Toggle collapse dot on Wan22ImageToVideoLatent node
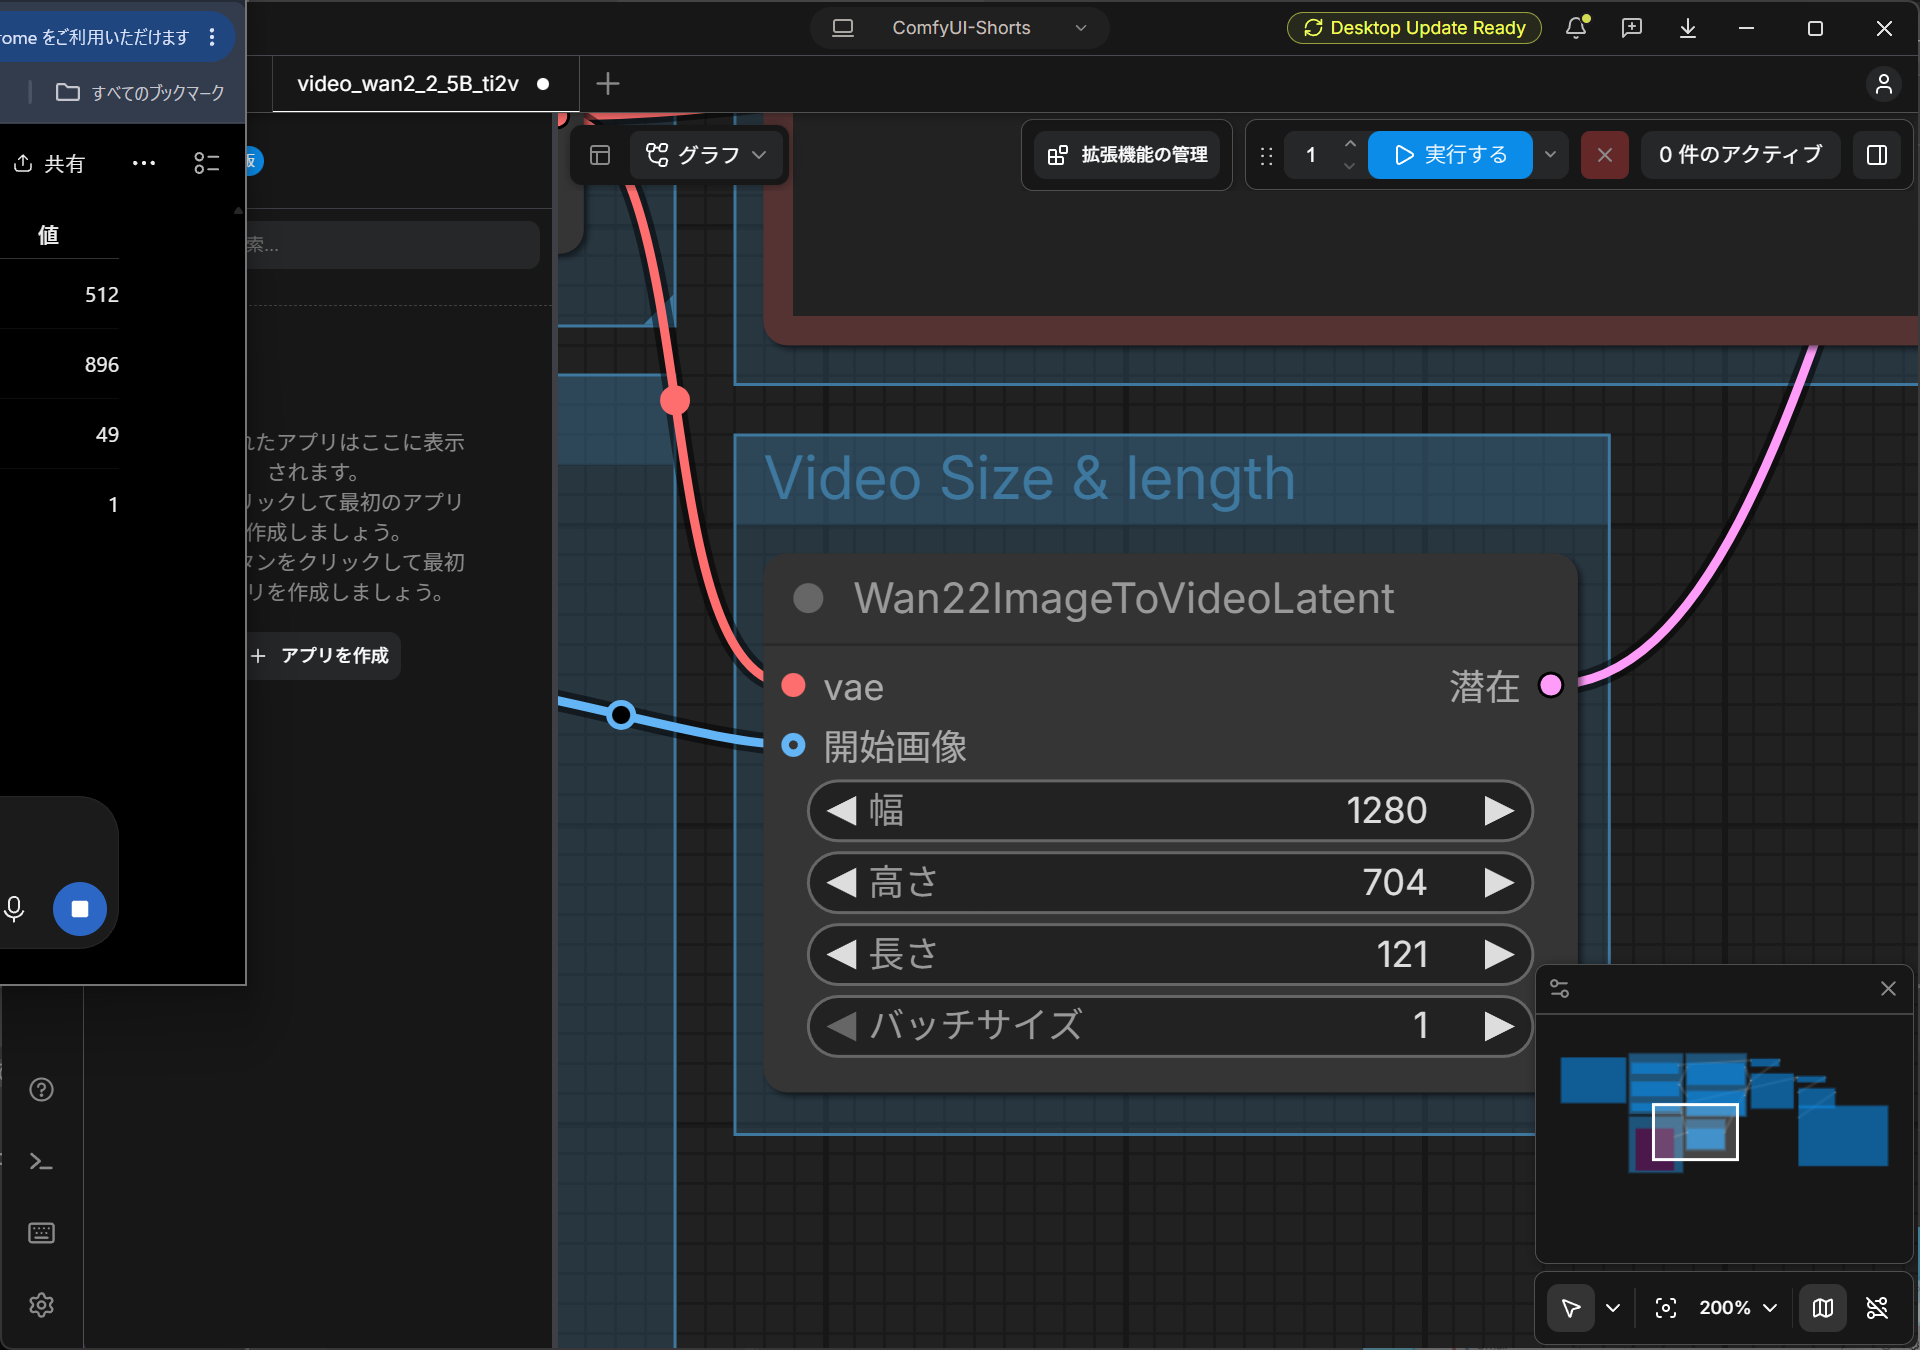The width and height of the screenshot is (1920, 1350). pos(808,599)
